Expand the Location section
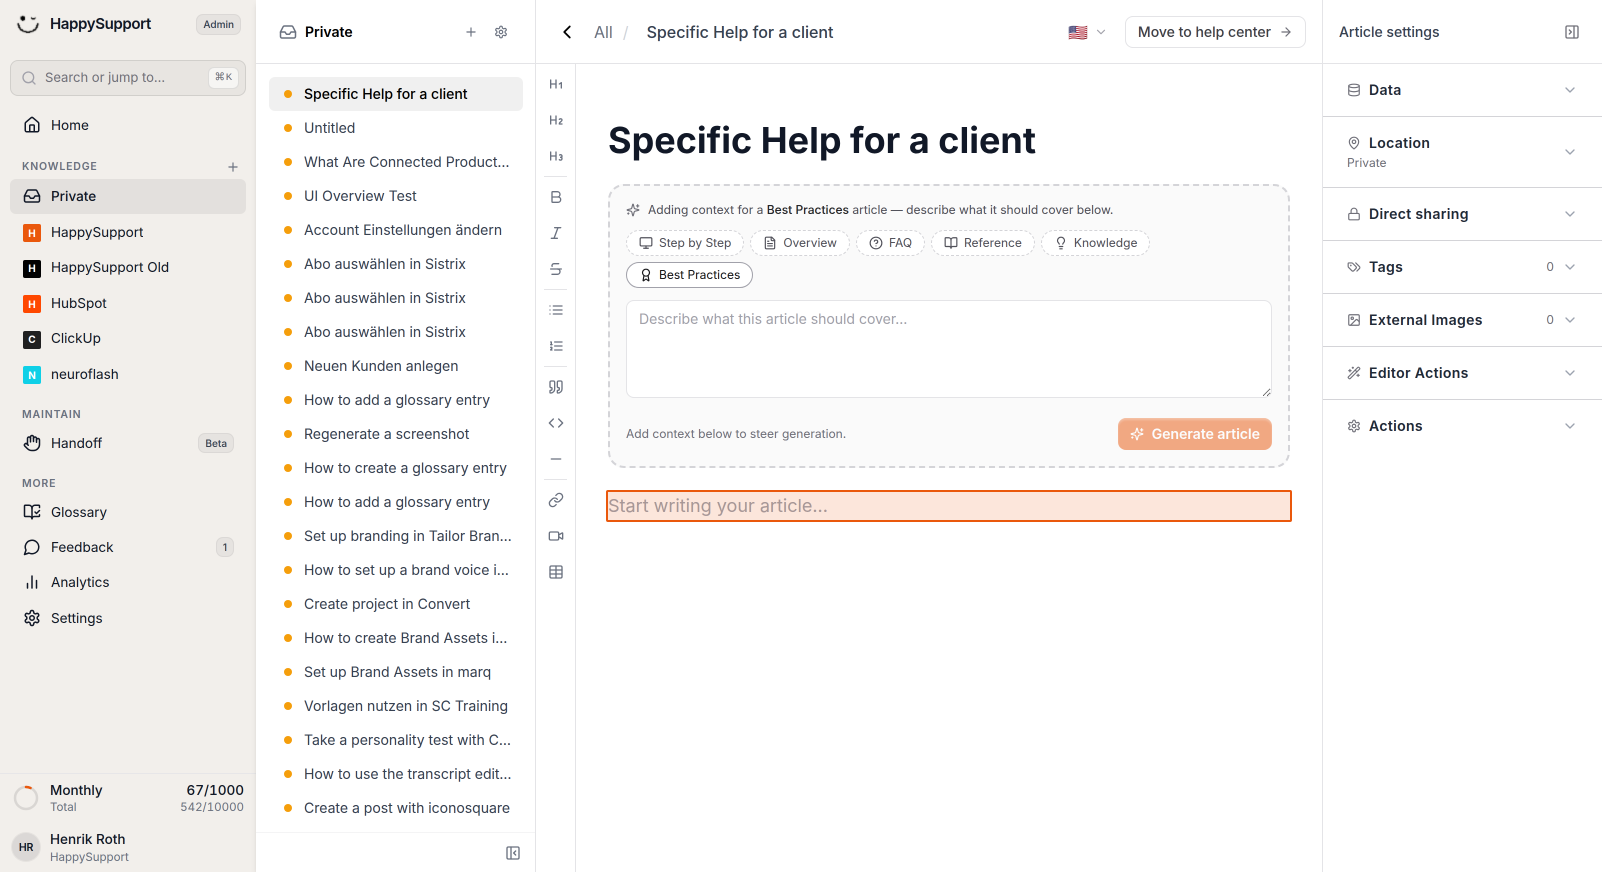 (x=1462, y=152)
